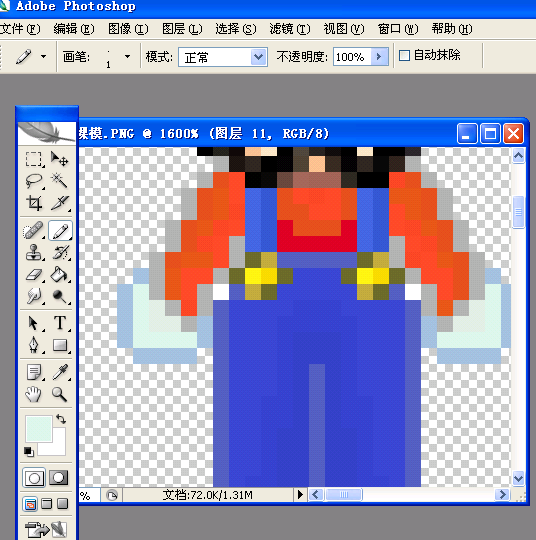Screen dimensions: 536x540
Task: Click the vertical scrollbar down arrow
Action: pos(518,478)
